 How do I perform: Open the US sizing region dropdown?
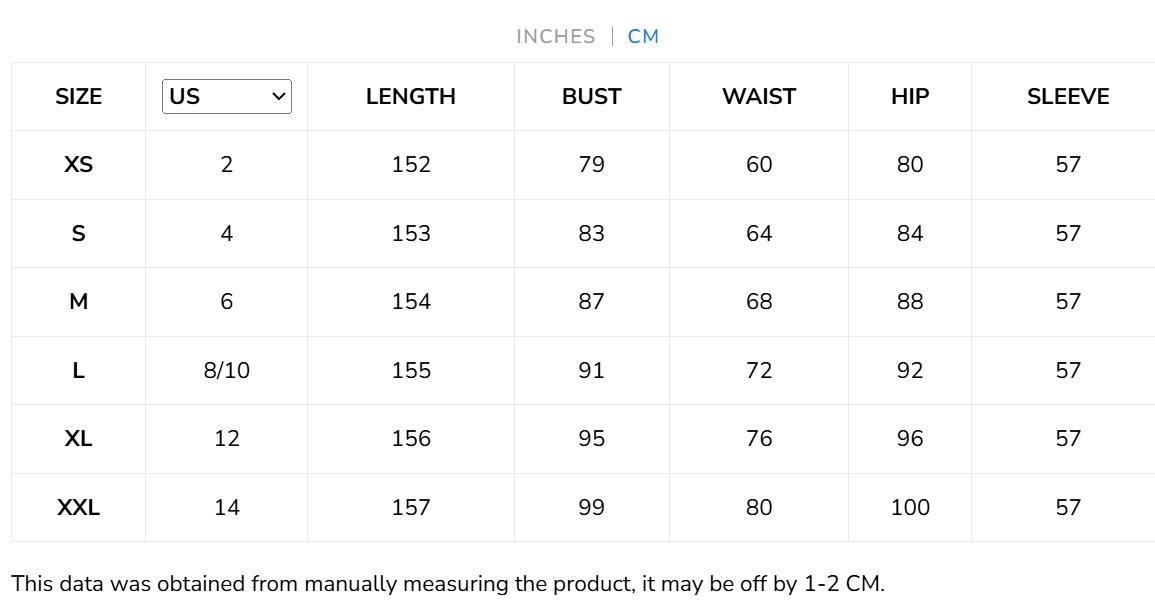pos(226,96)
